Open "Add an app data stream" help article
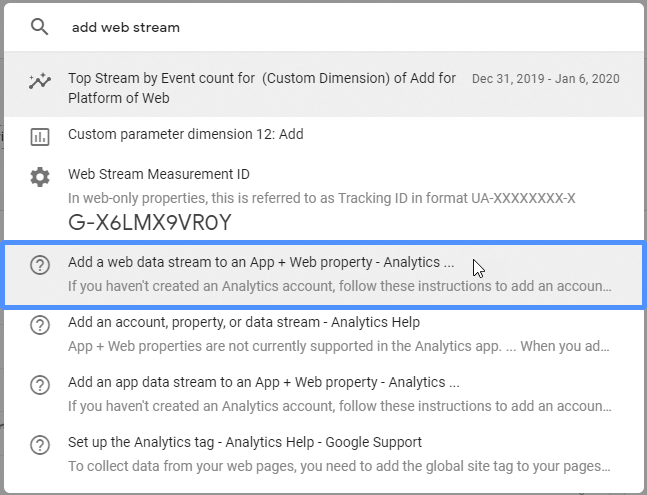Screen dimensions: 647x495 tap(324, 395)
